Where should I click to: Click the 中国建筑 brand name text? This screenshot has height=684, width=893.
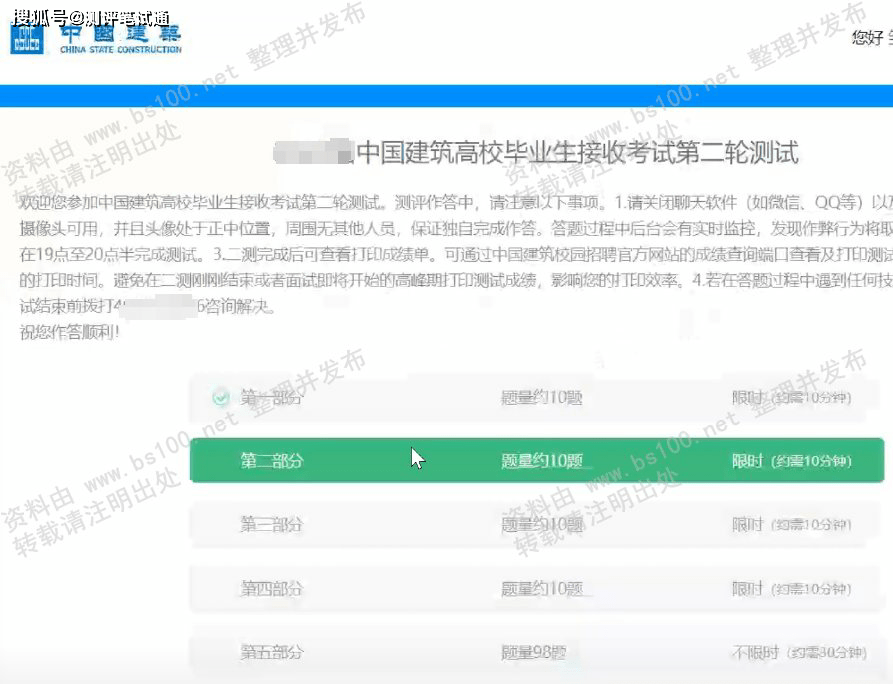pyautogui.click(x=121, y=34)
